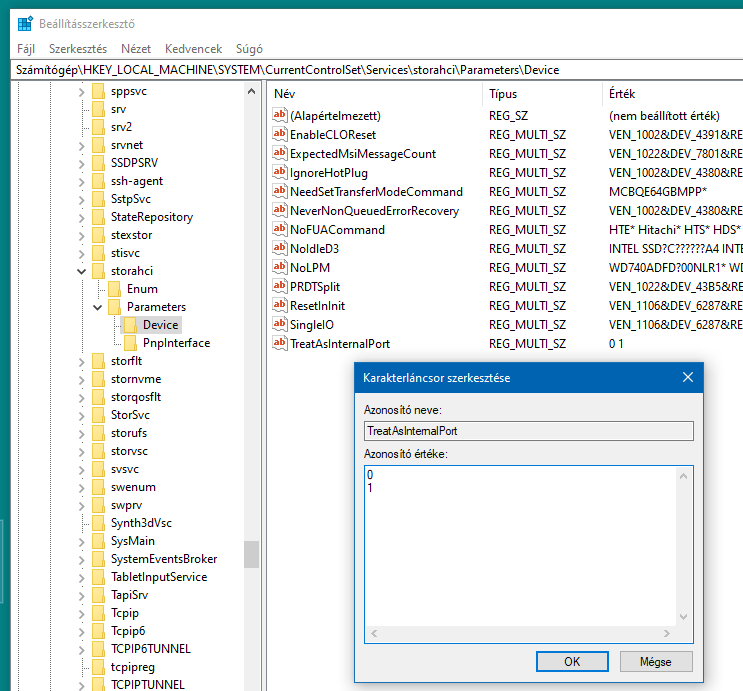Click the registry path address bar
Image resolution: width=743 pixels, height=691 pixels.
pos(377,70)
